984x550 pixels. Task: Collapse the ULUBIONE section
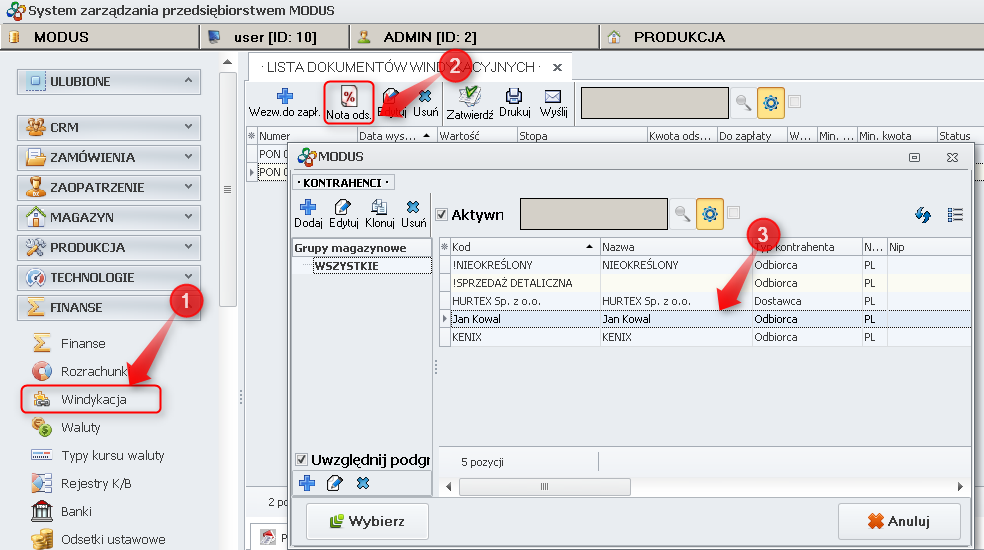click(188, 81)
